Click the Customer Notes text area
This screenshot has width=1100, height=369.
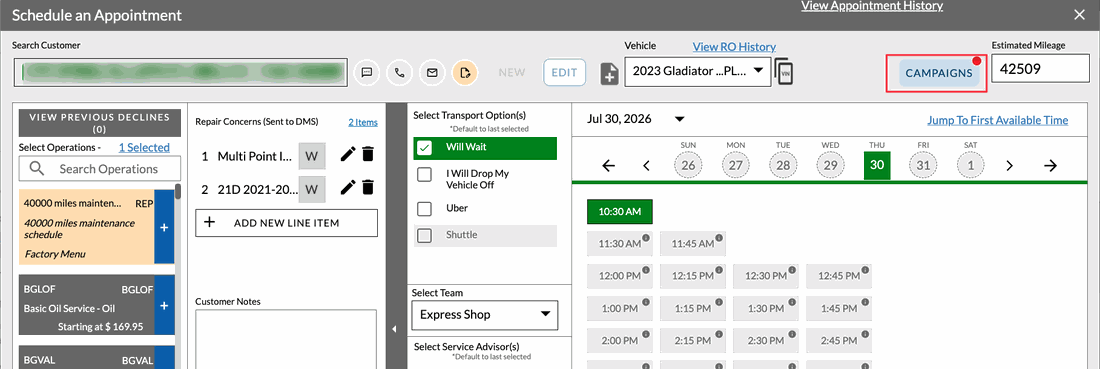[286, 340]
